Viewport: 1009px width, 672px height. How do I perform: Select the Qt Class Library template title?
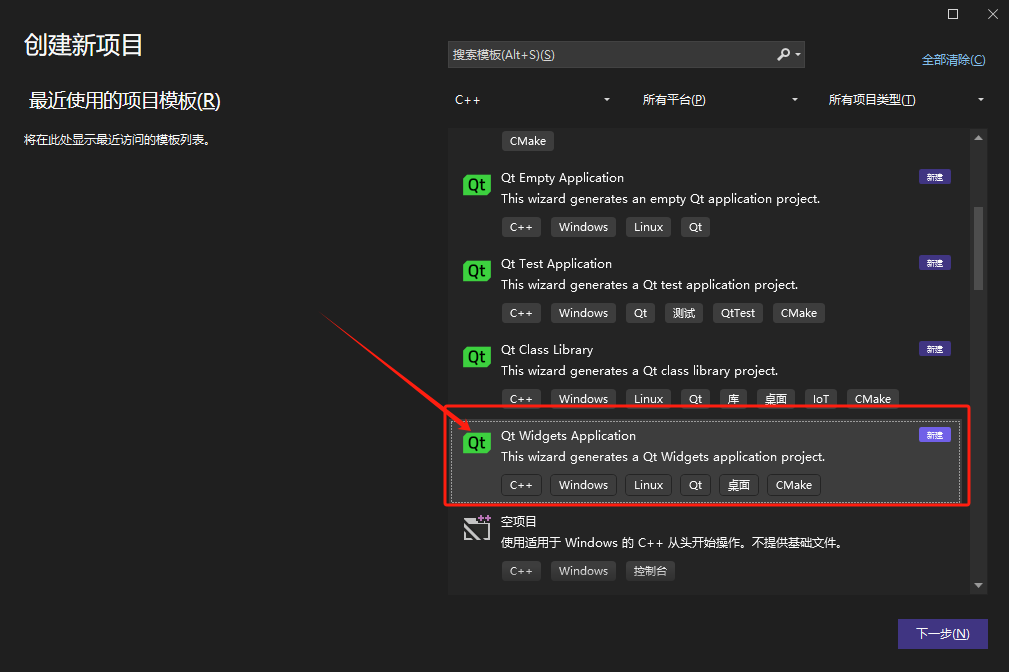click(x=547, y=350)
